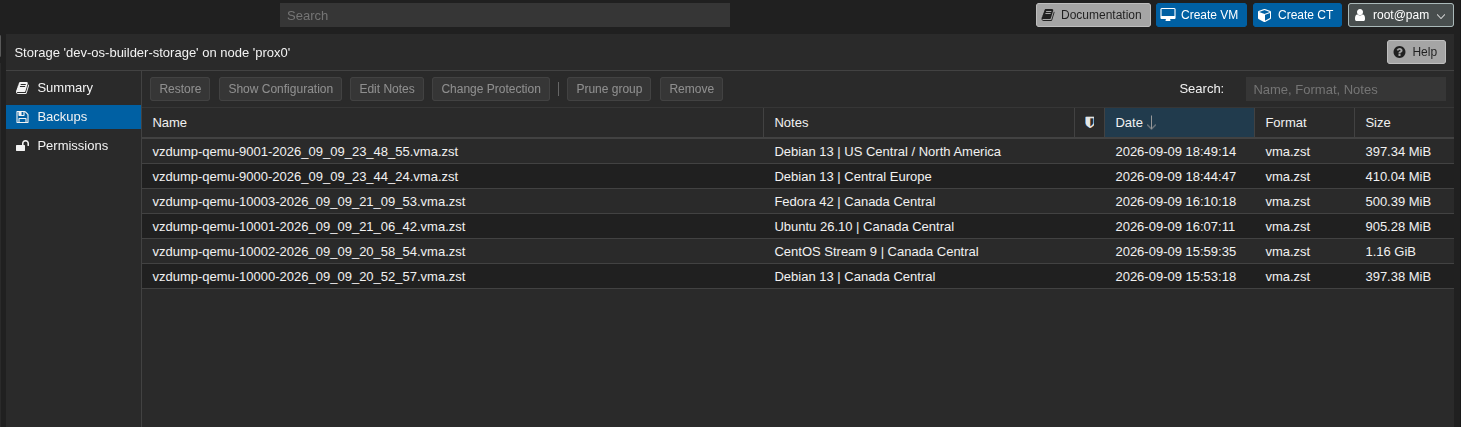Click size value 1.16 GiB

(x=1390, y=252)
